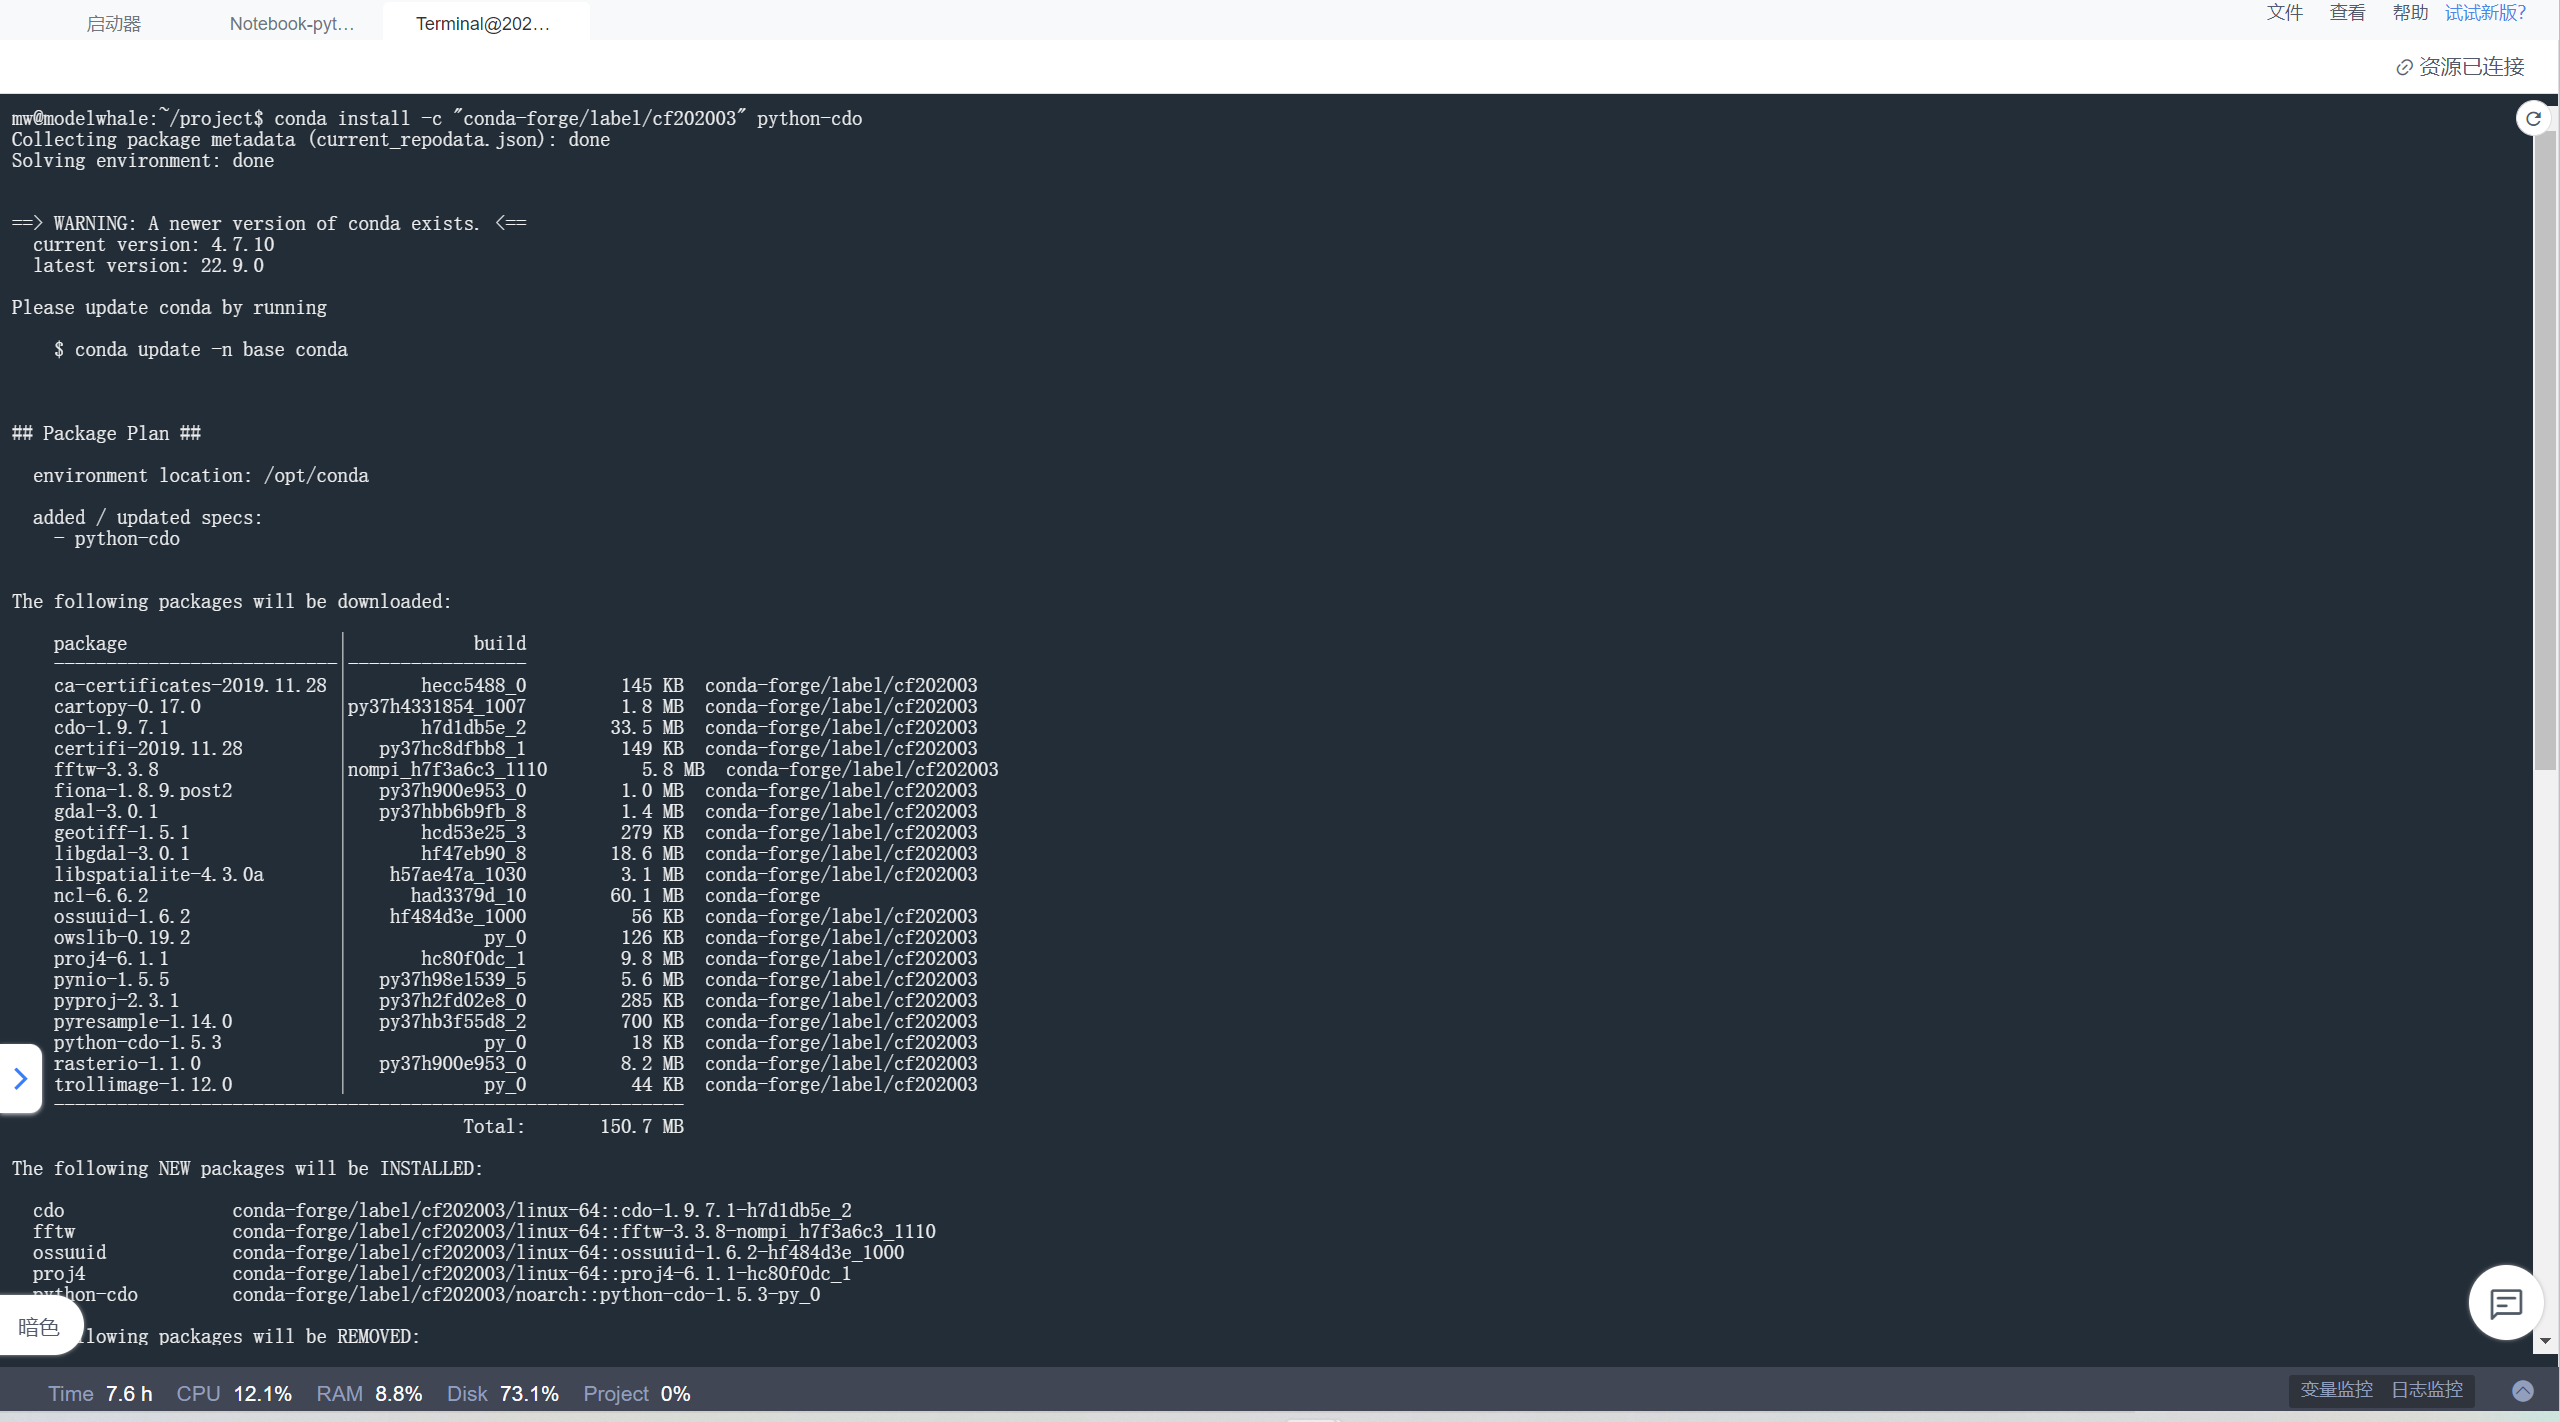
Task: Switch to the Notebook-pyt tab
Action: [291, 23]
